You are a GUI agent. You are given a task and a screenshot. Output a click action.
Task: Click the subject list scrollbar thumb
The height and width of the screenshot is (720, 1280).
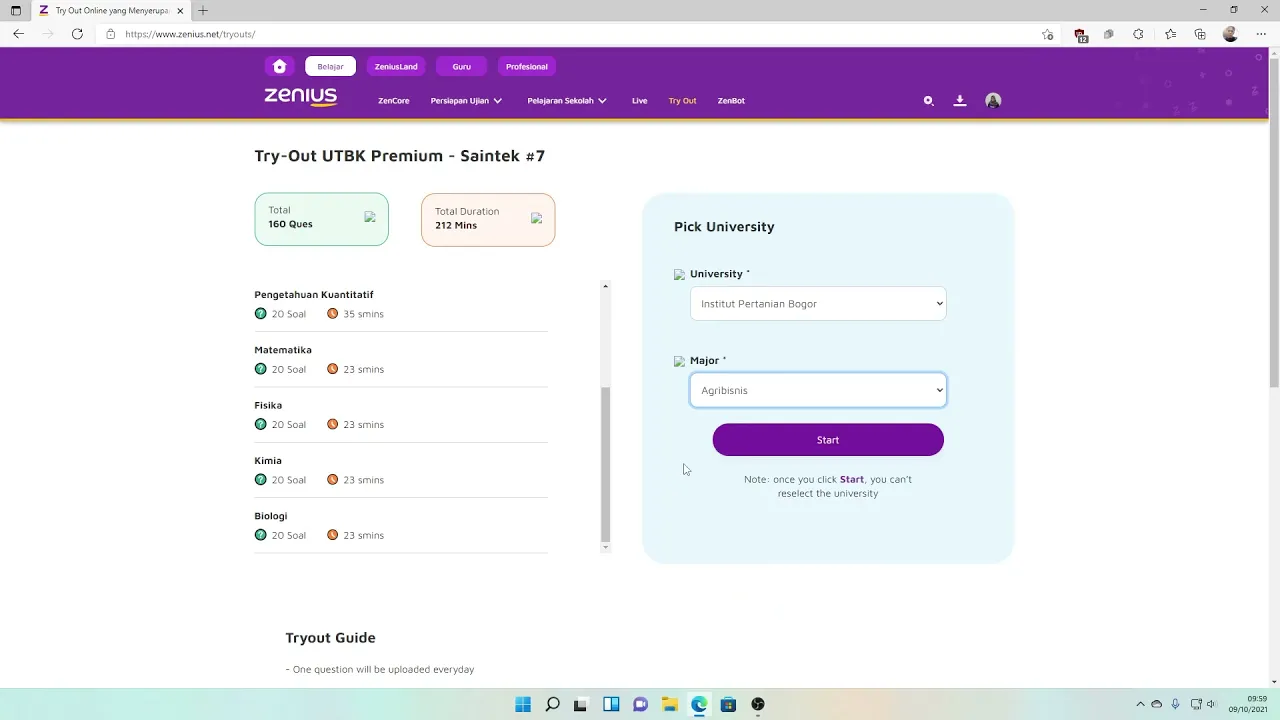tap(605, 463)
